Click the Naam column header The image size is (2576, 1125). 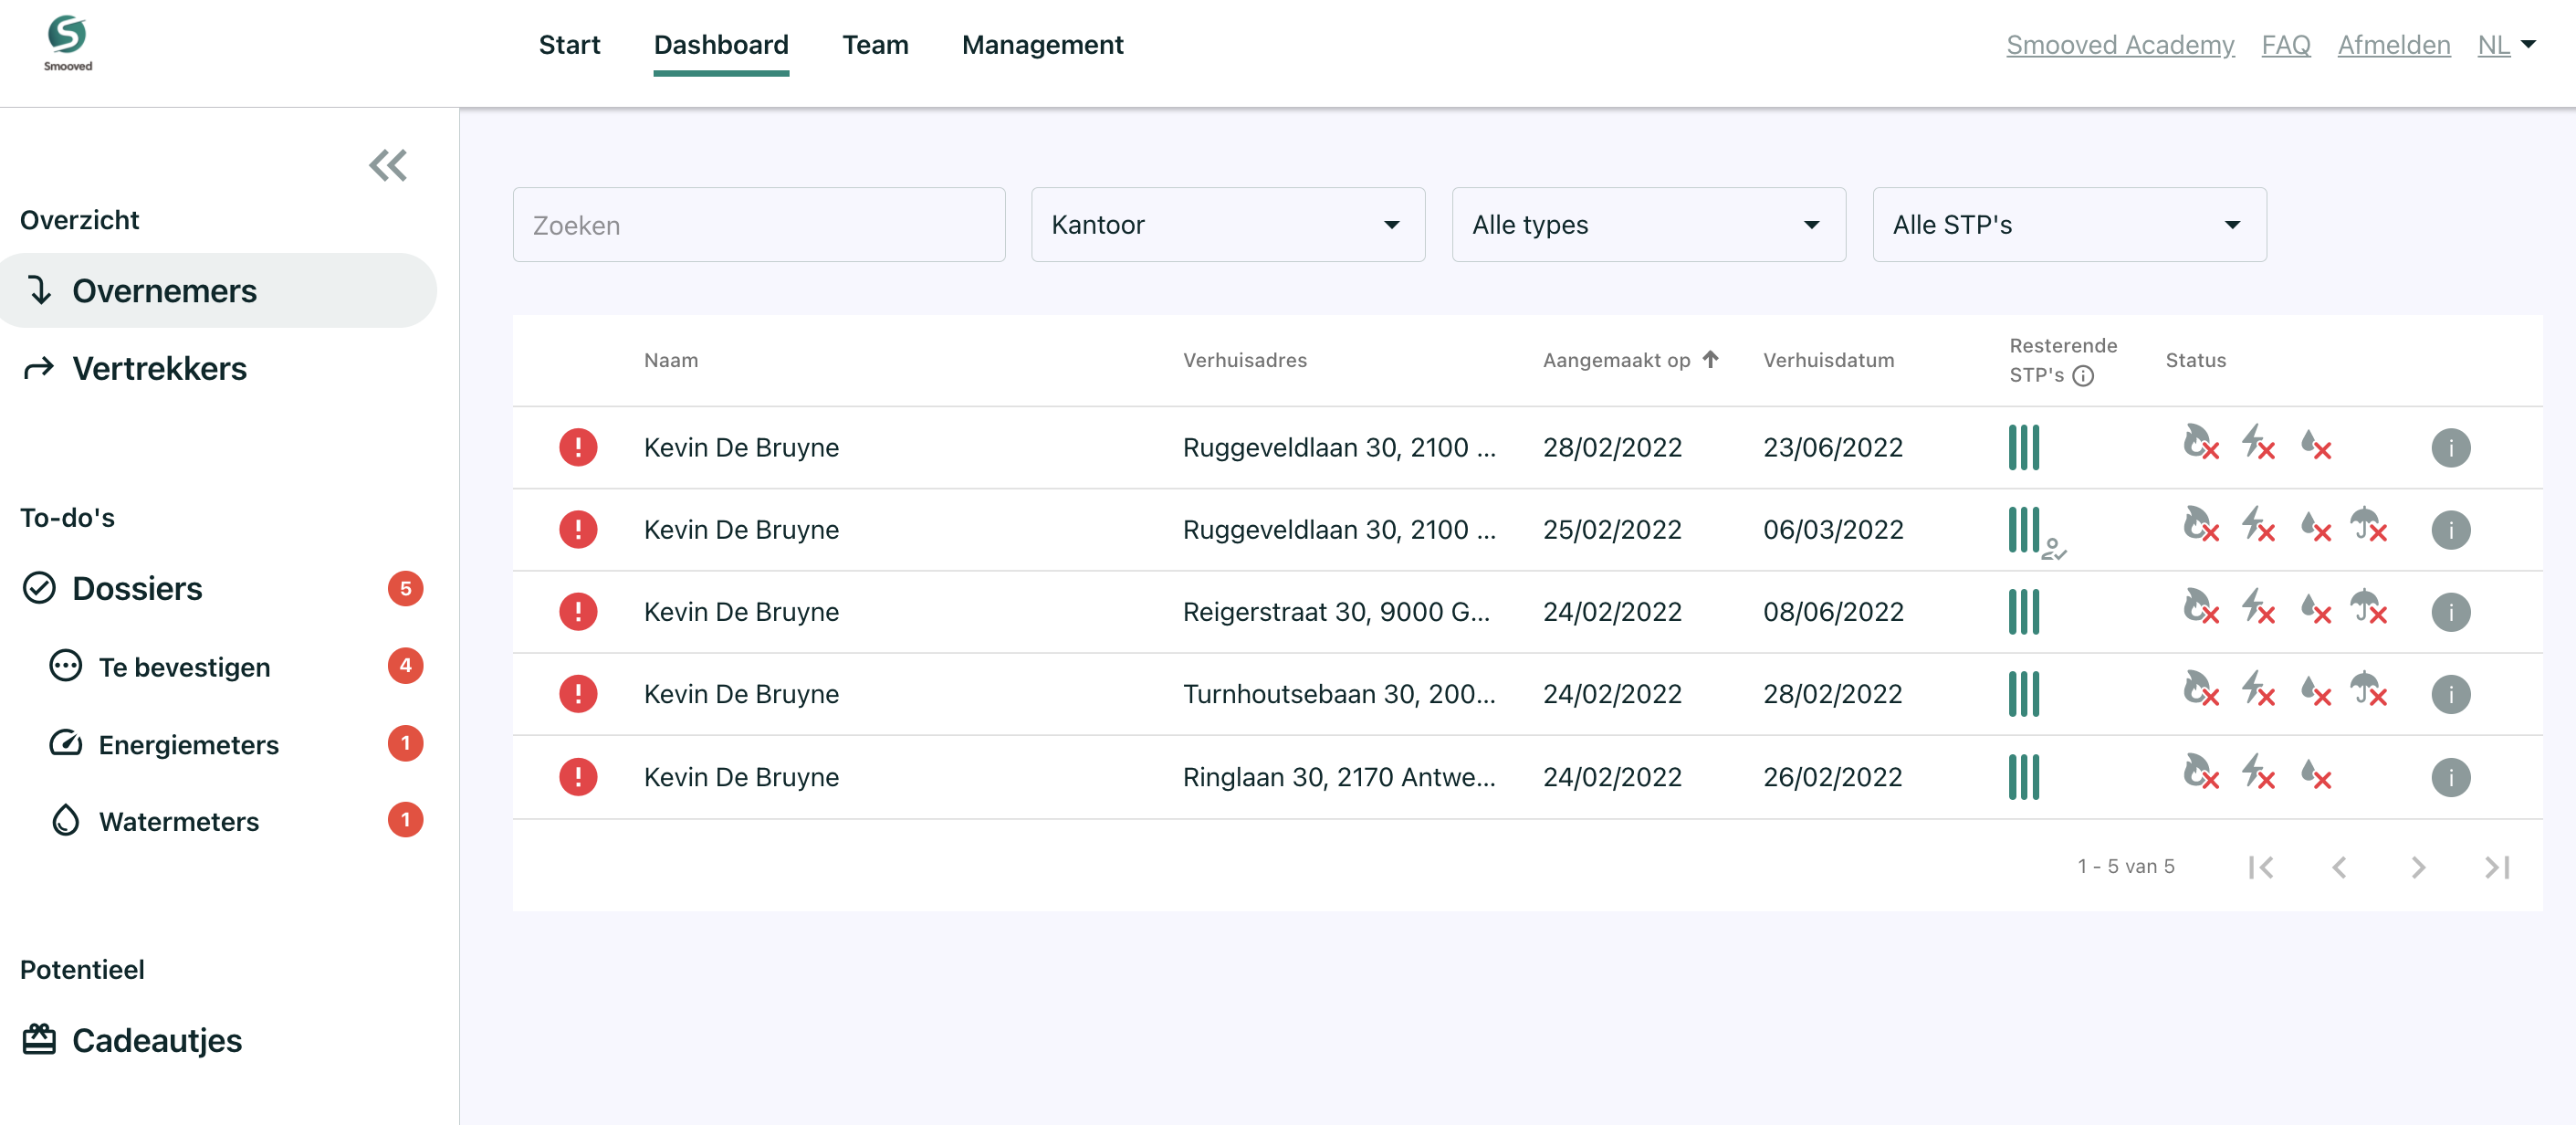coord(671,360)
